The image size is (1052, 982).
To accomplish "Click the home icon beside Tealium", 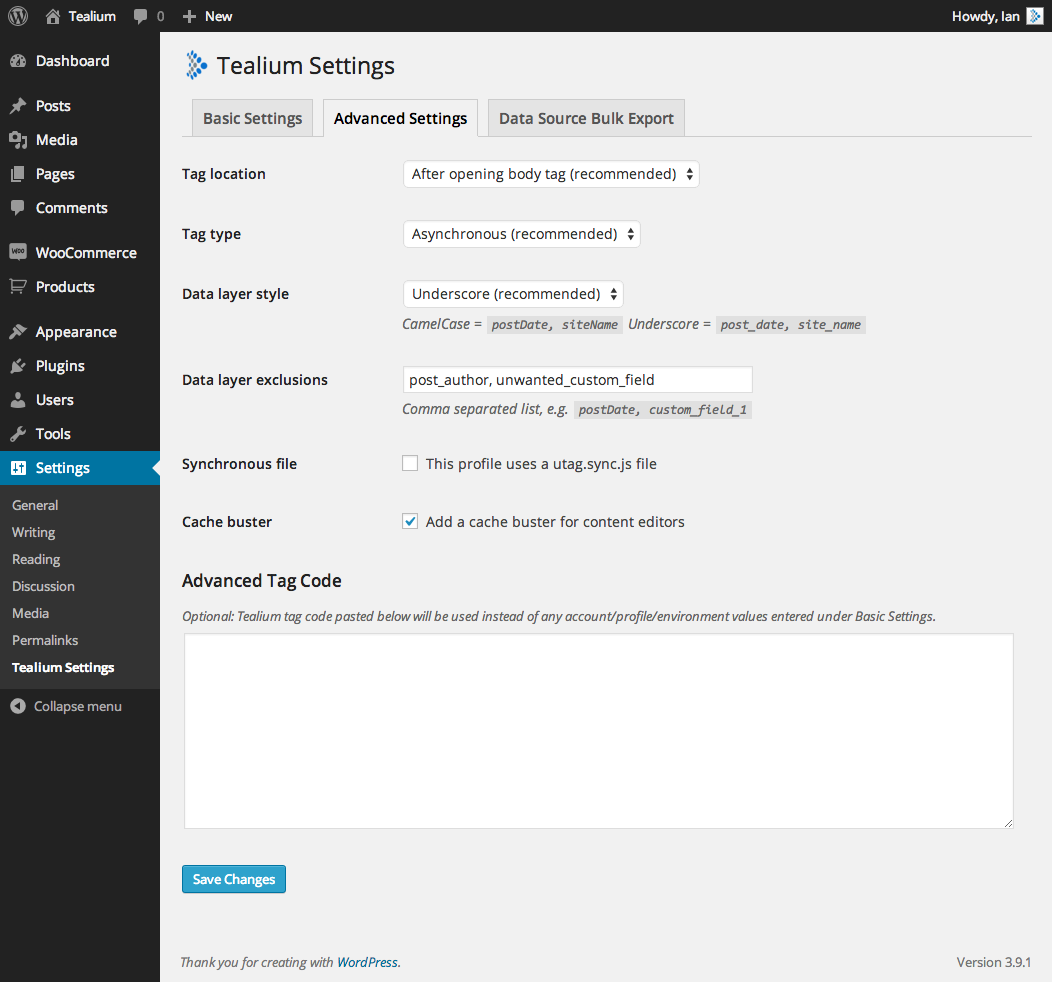I will click(53, 16).
